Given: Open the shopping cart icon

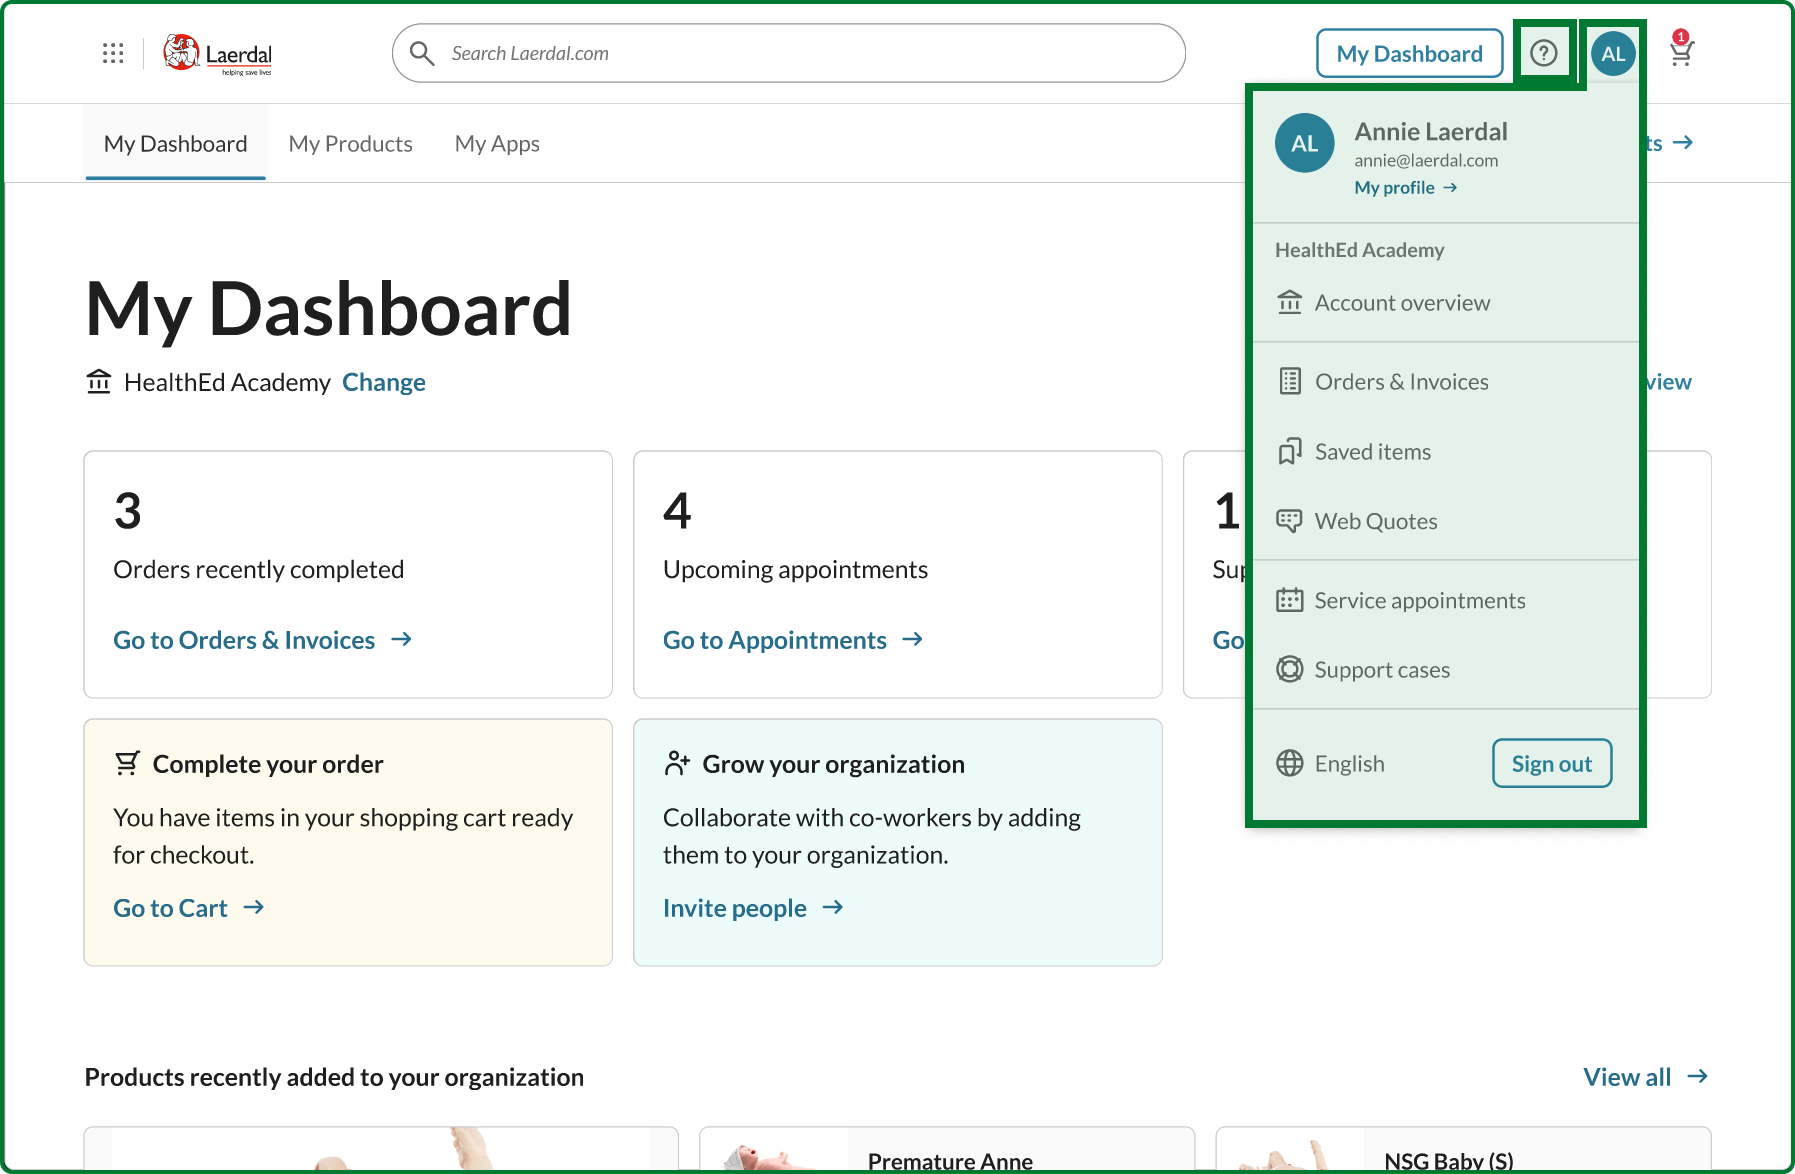Looking at the screenshot, I should point(1681,52).
